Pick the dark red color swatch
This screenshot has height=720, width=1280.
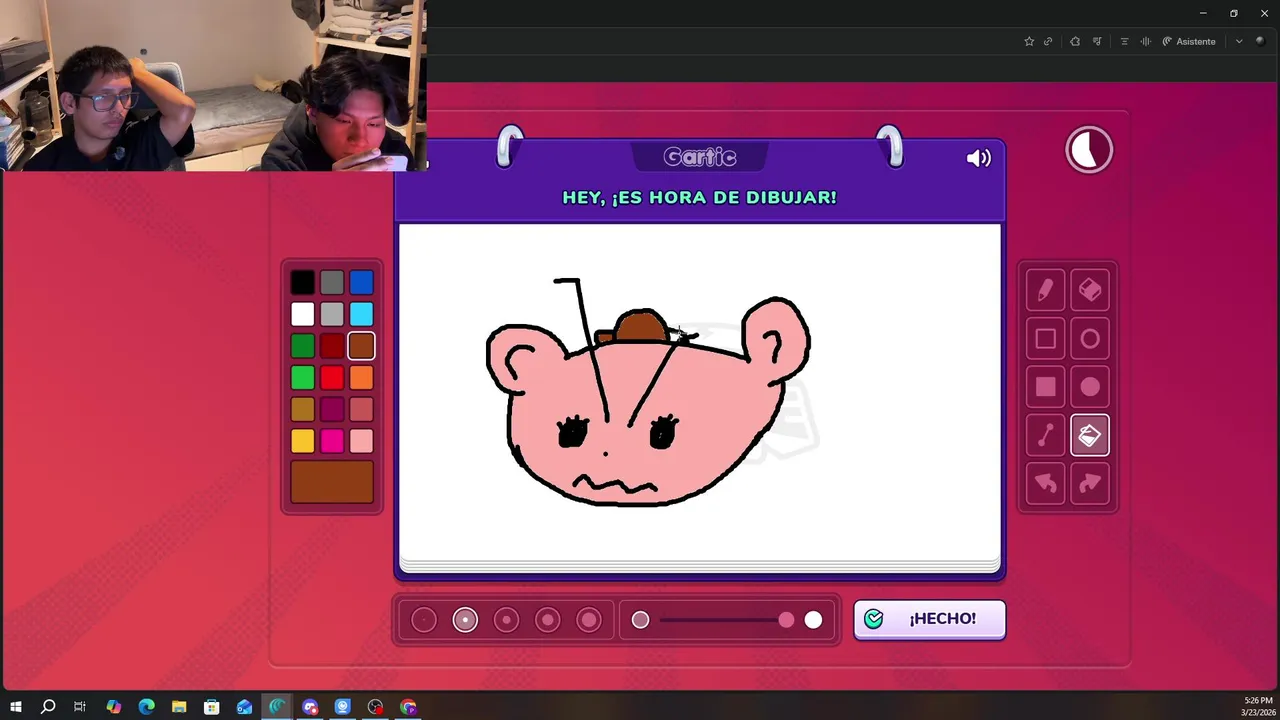pyautogui.click(x=332, y=346)
